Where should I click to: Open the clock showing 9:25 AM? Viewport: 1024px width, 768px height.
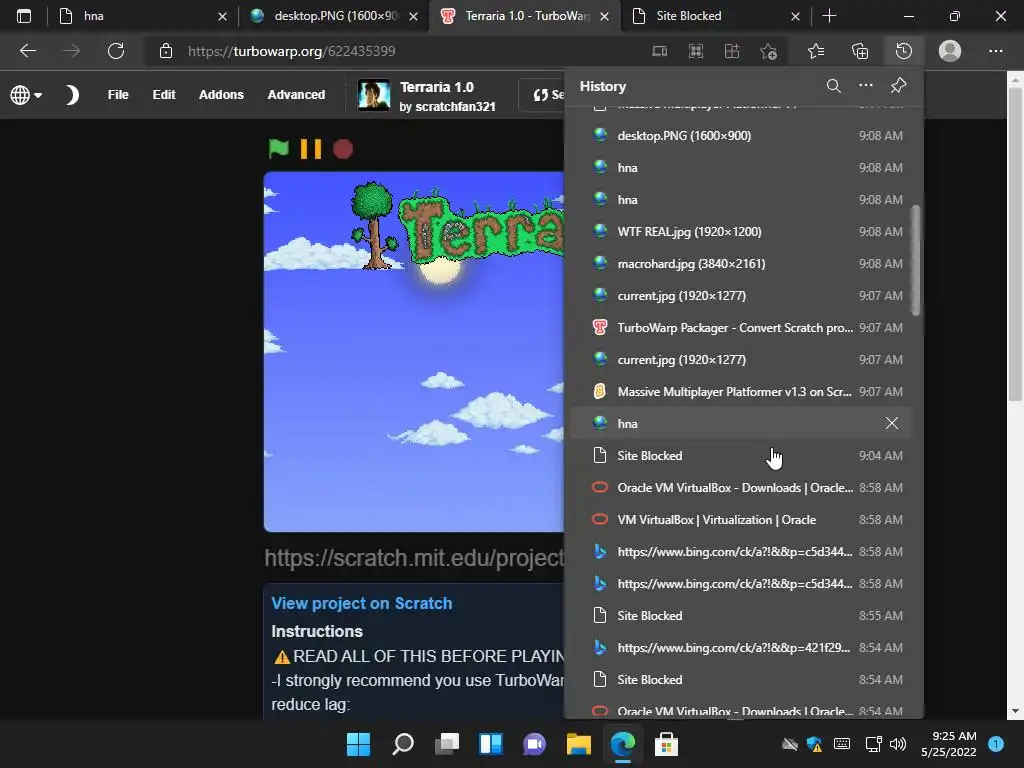(x=948, y=744)
